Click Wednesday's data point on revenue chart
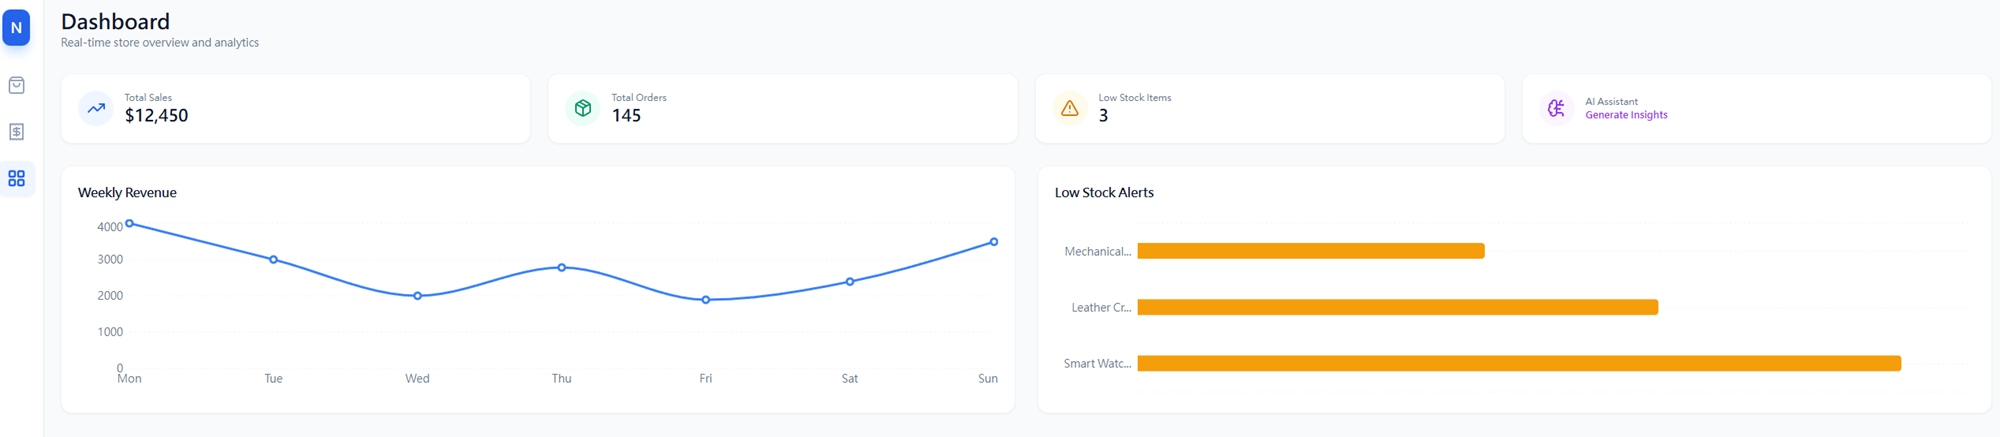The image size is (2000, 437). (x=418, y=296)
